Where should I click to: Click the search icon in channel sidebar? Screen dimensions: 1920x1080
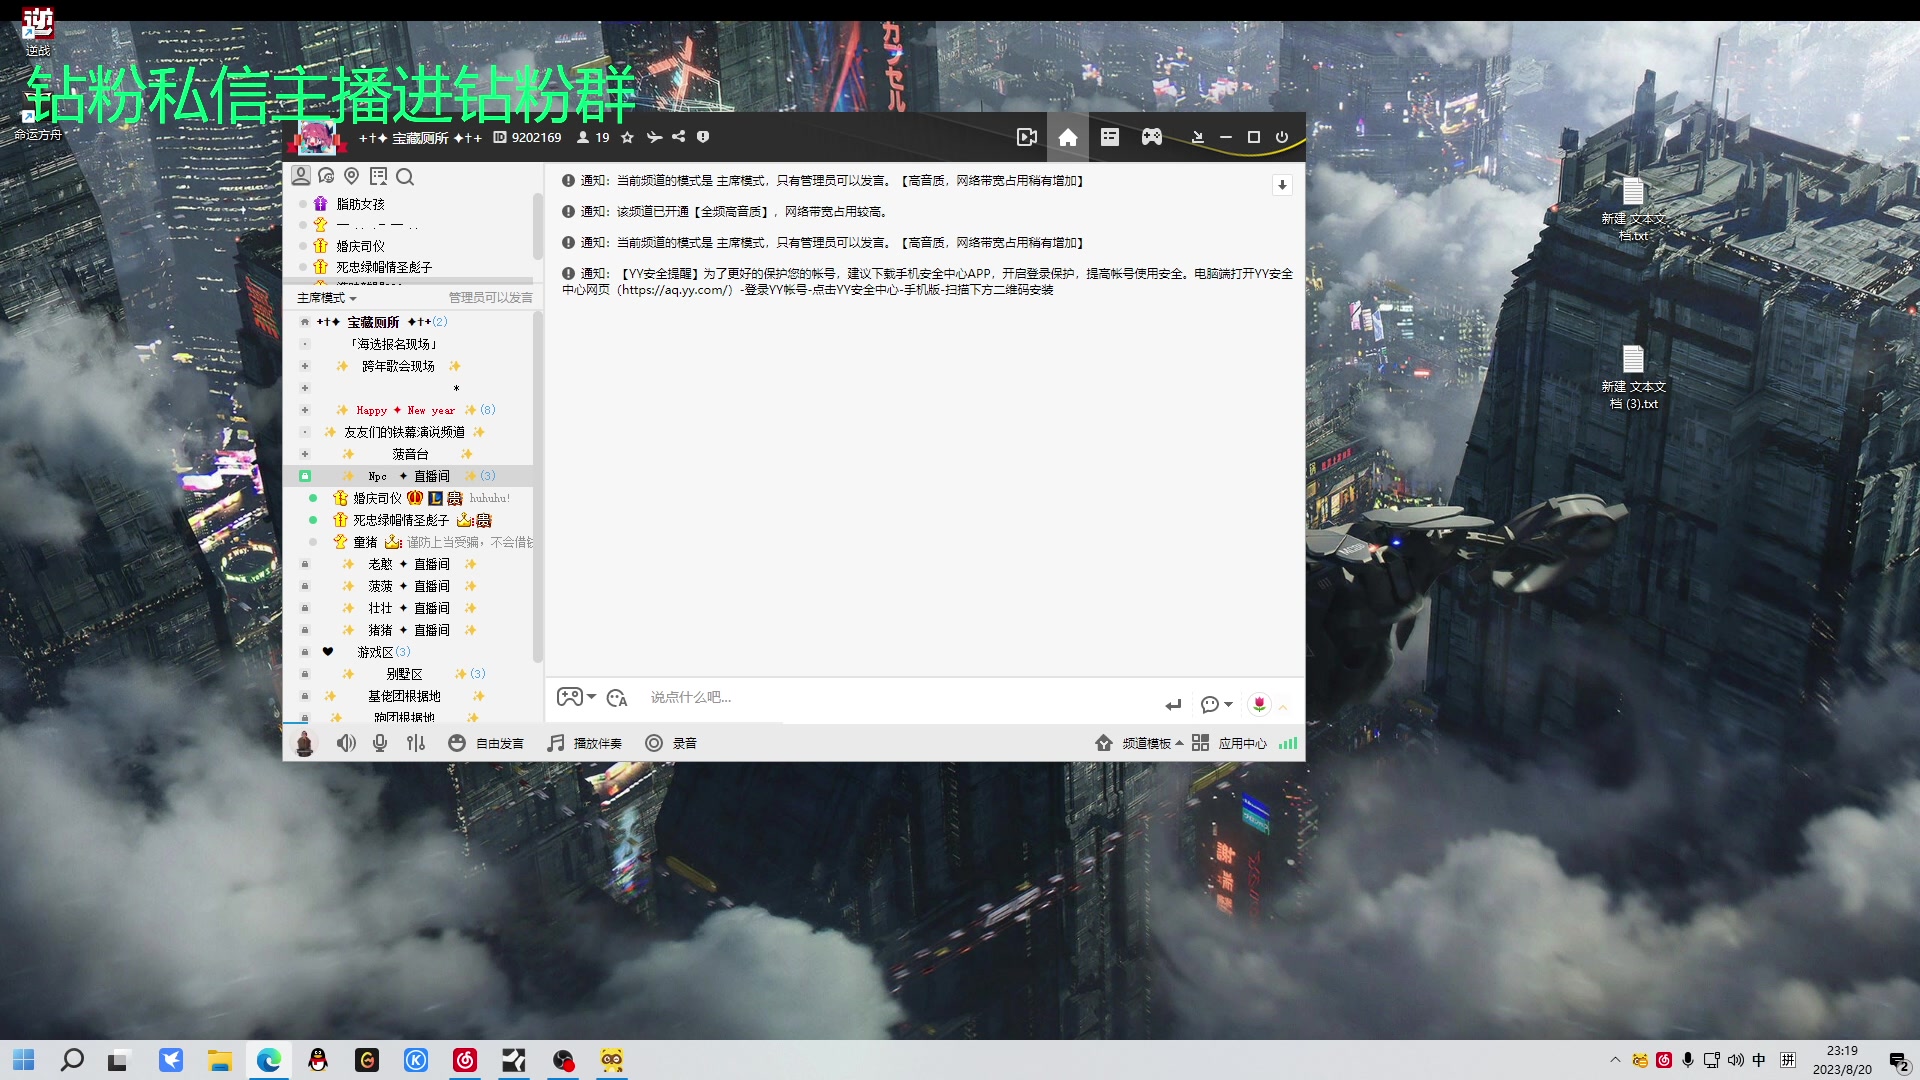405,177
